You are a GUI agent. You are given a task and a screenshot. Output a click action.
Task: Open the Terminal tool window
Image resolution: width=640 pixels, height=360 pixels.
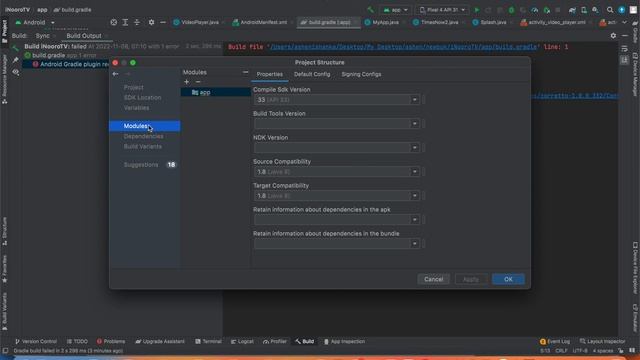[209, 342]
